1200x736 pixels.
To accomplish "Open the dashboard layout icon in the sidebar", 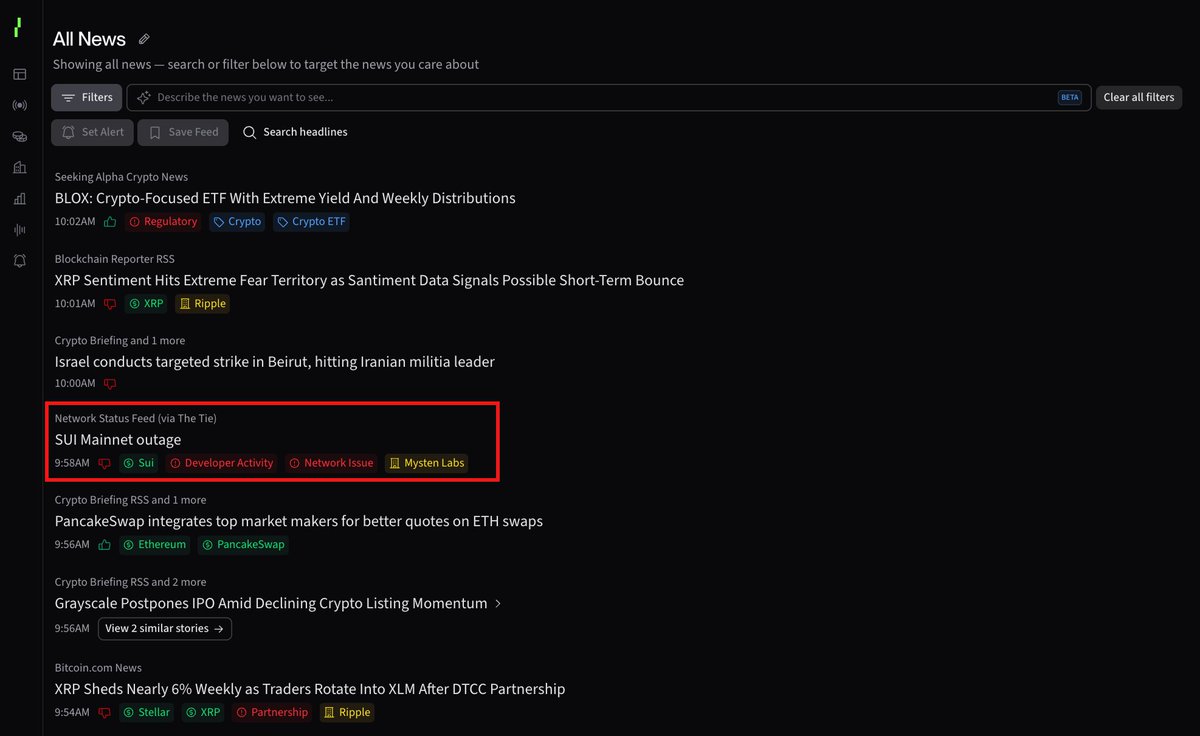I will point(19,74).
